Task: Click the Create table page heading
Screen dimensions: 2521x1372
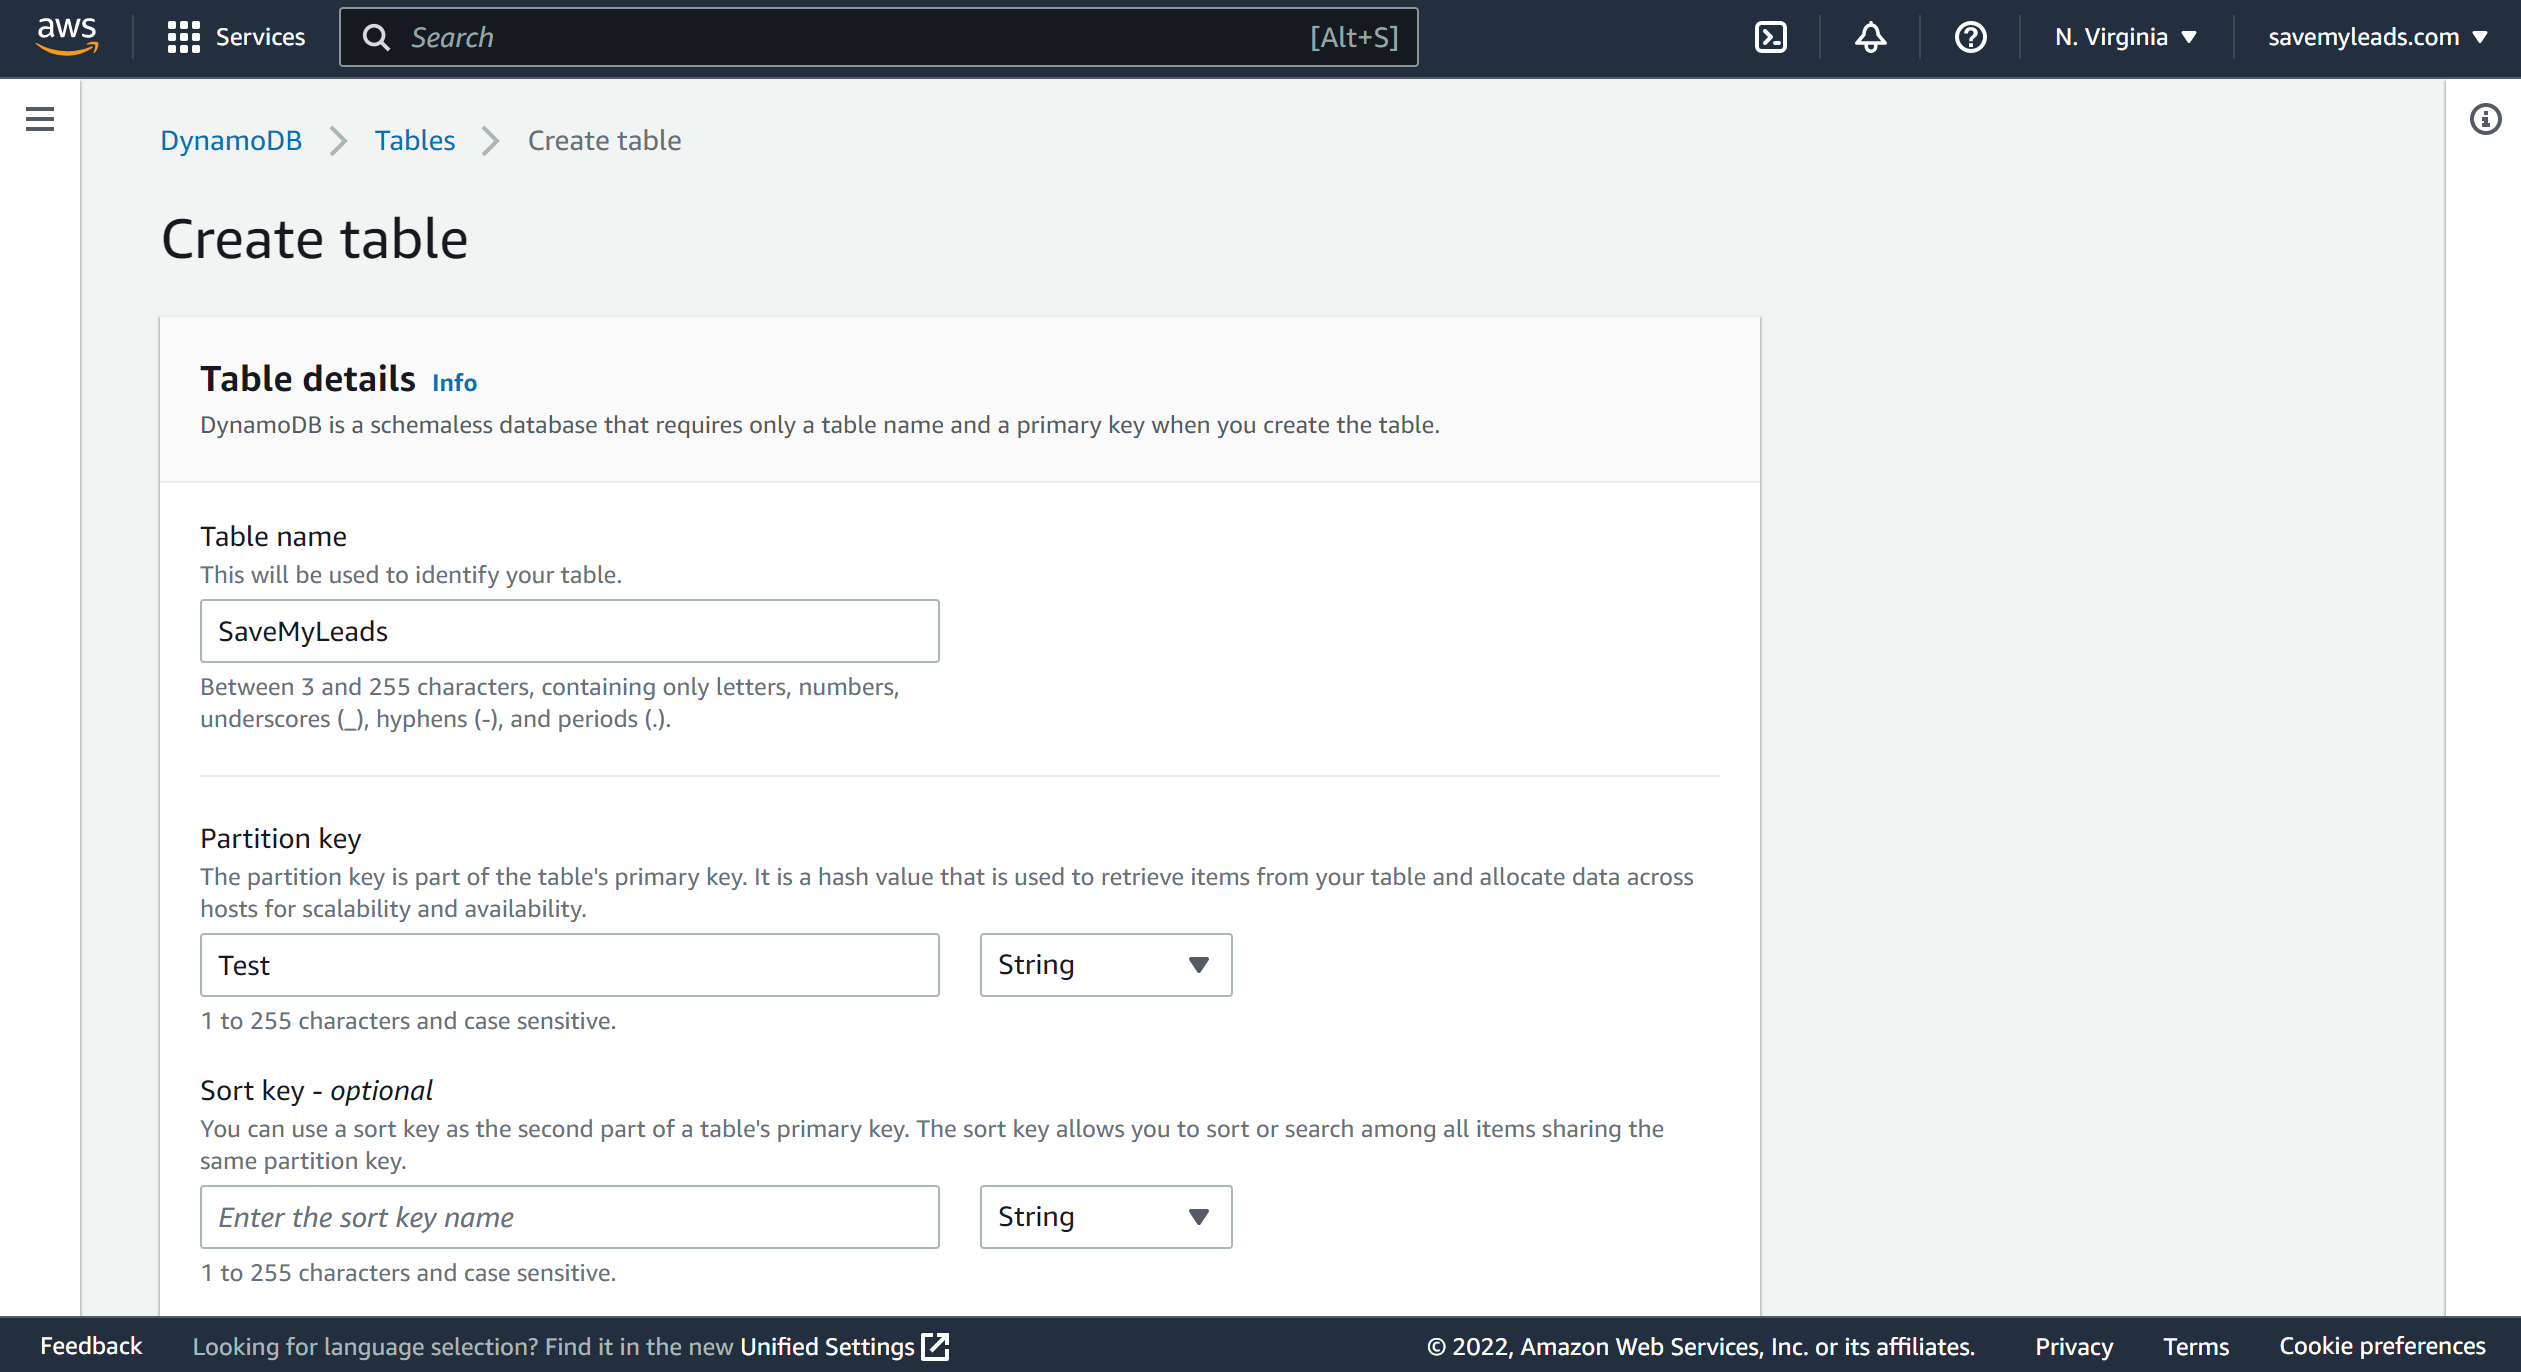Action: pos(315,239)
